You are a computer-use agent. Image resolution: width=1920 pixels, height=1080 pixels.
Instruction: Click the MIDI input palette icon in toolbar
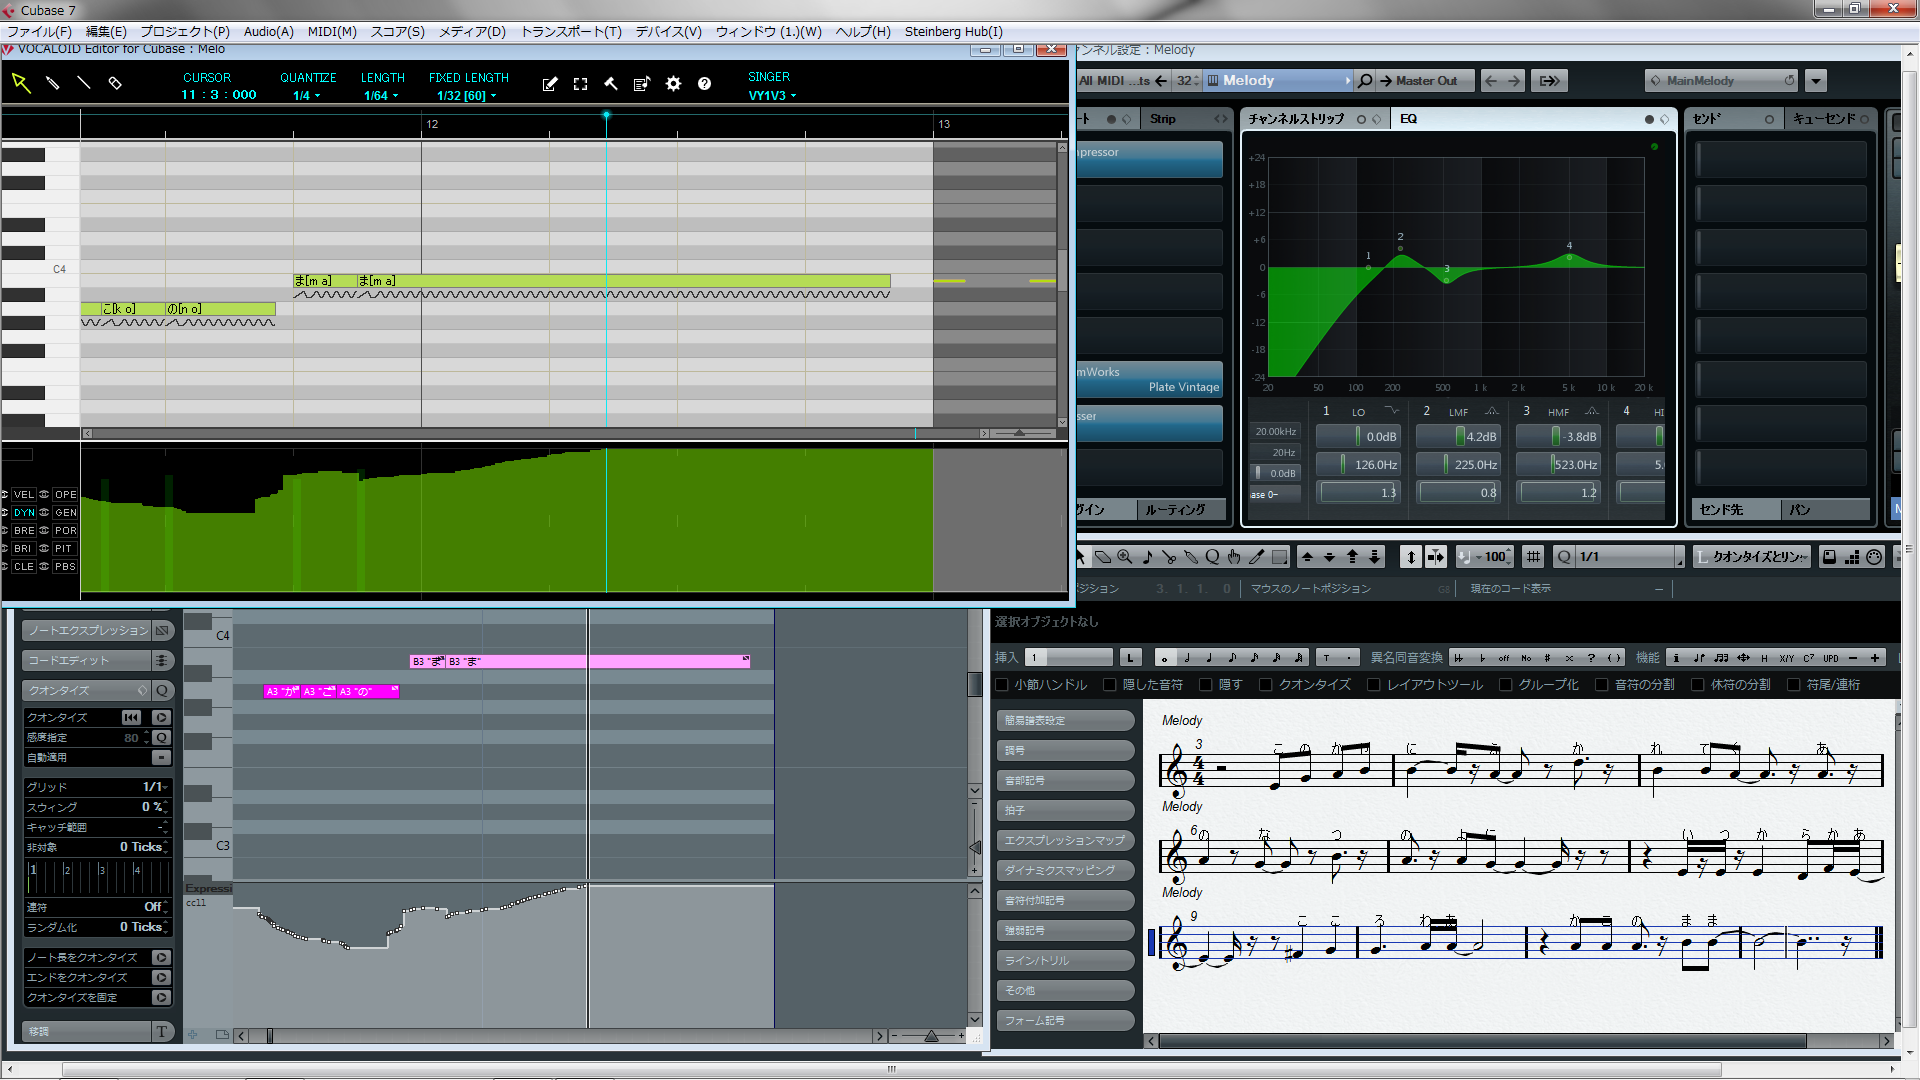pyautogui.click(x=1875, y=557)
